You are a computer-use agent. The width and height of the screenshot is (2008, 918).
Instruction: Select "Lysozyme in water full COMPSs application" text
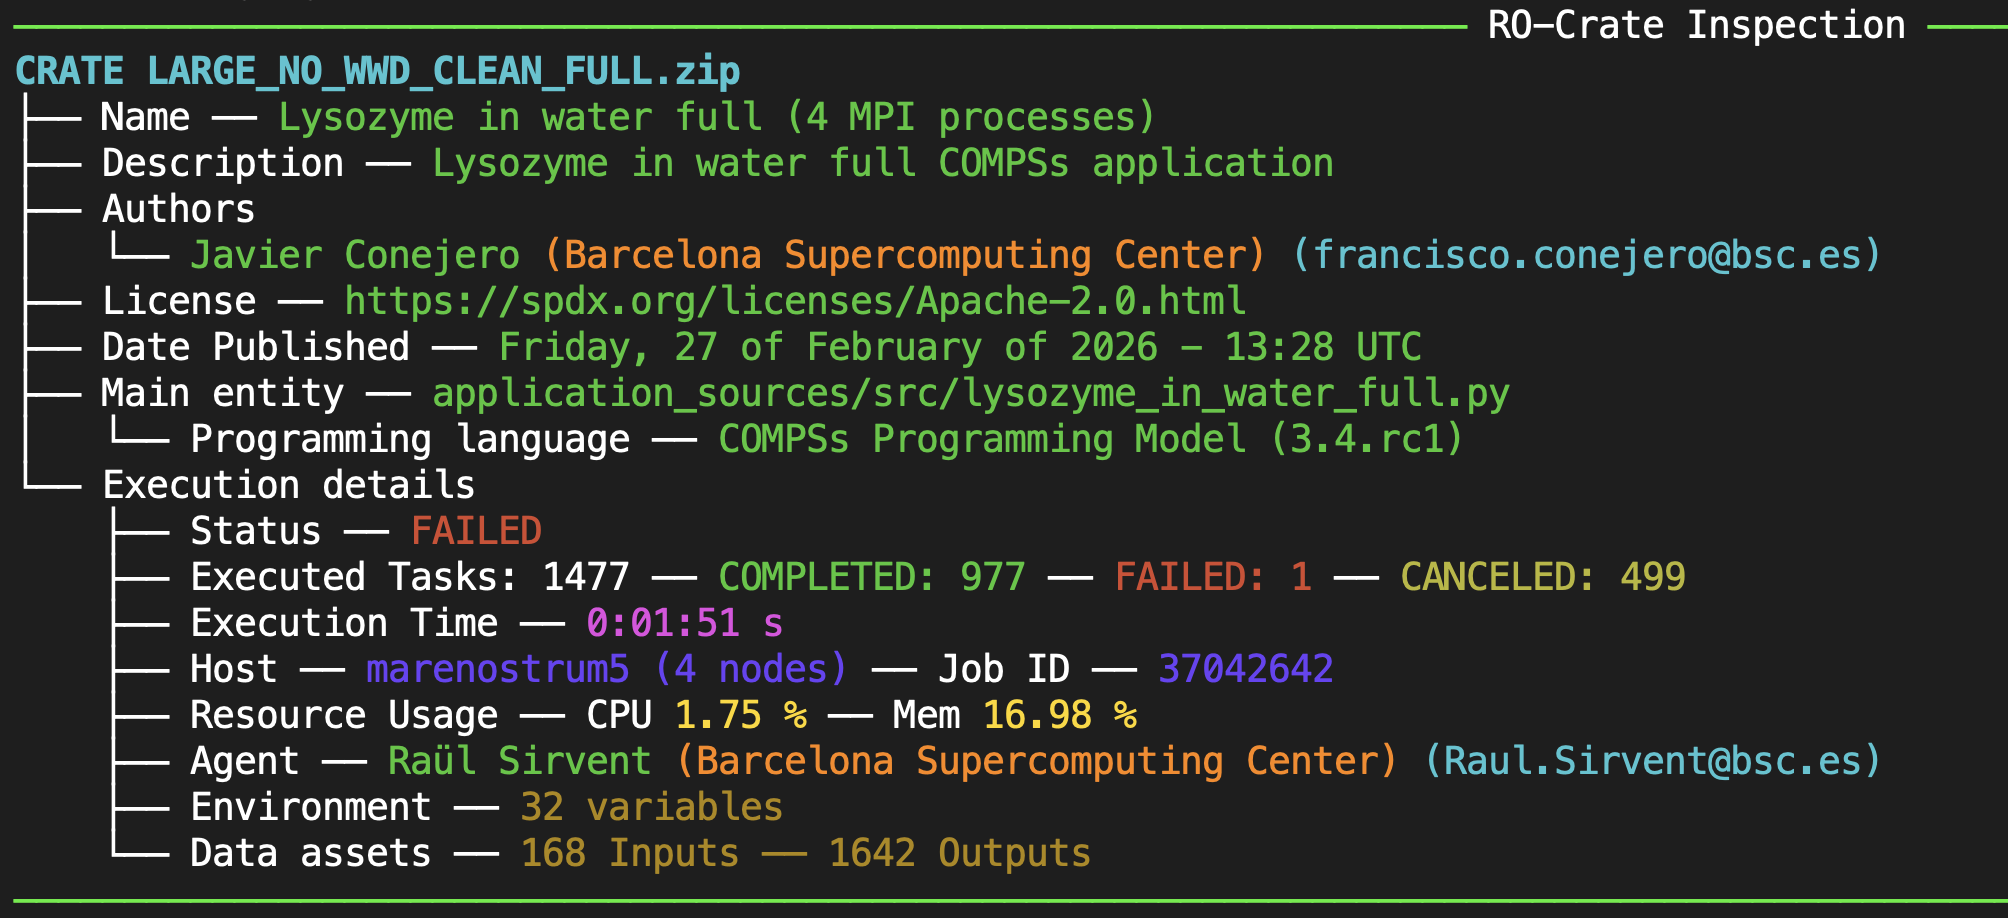point(883,163)
